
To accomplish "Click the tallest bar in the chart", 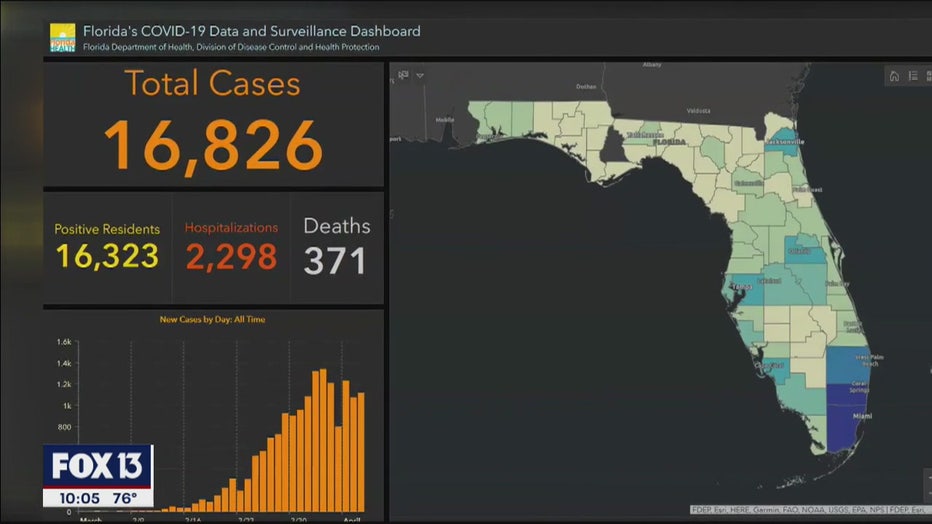I will coord(323,440).
